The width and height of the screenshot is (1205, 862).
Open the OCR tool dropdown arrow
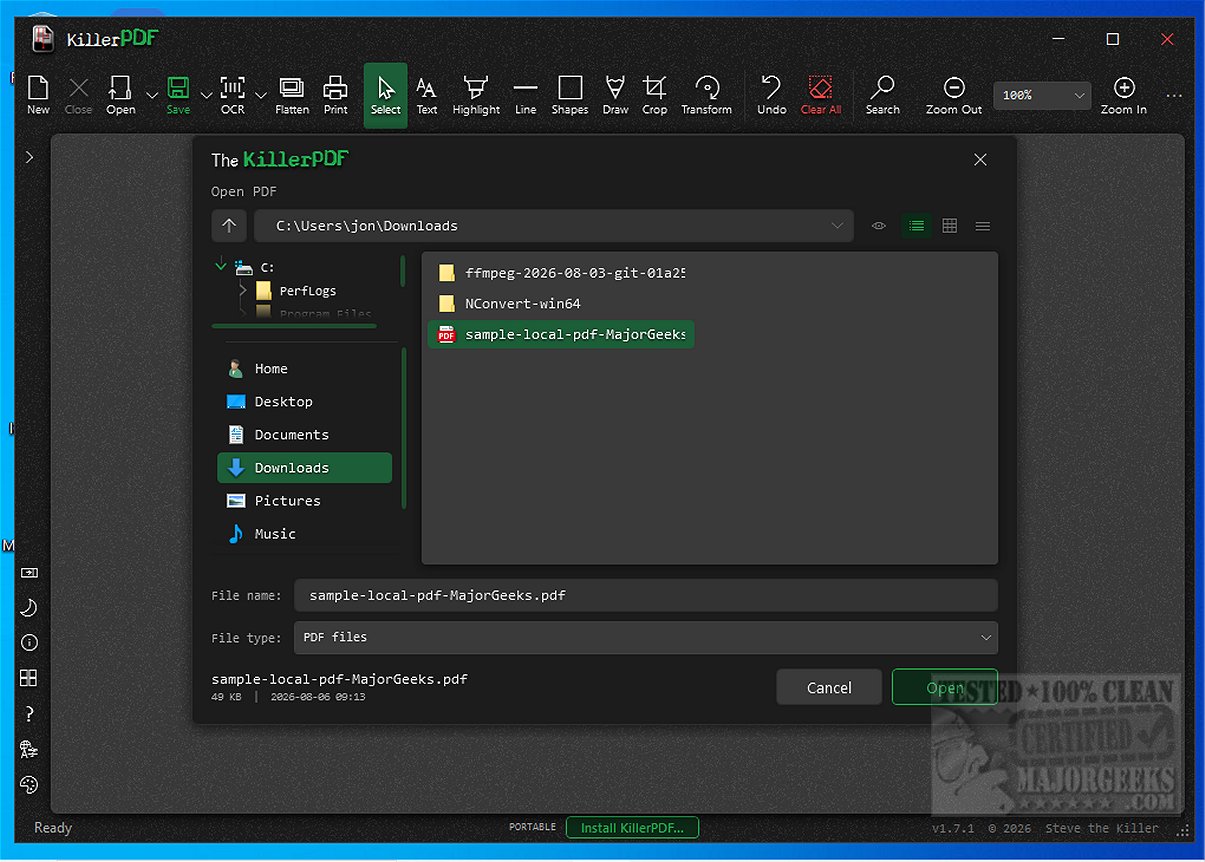(x=261, y=95)
